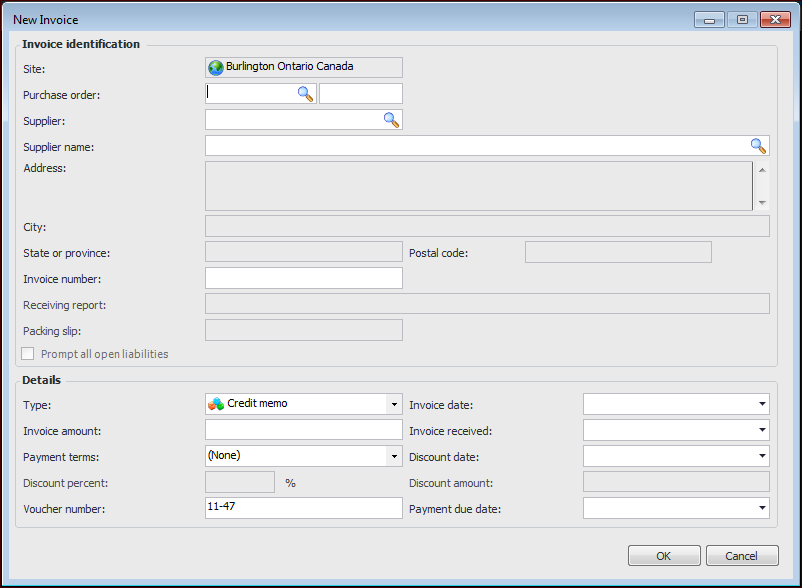The height and width of the screenshot is (588, 802).
Task: Click the second Purchase order text box
Action: tap(360, 94)
